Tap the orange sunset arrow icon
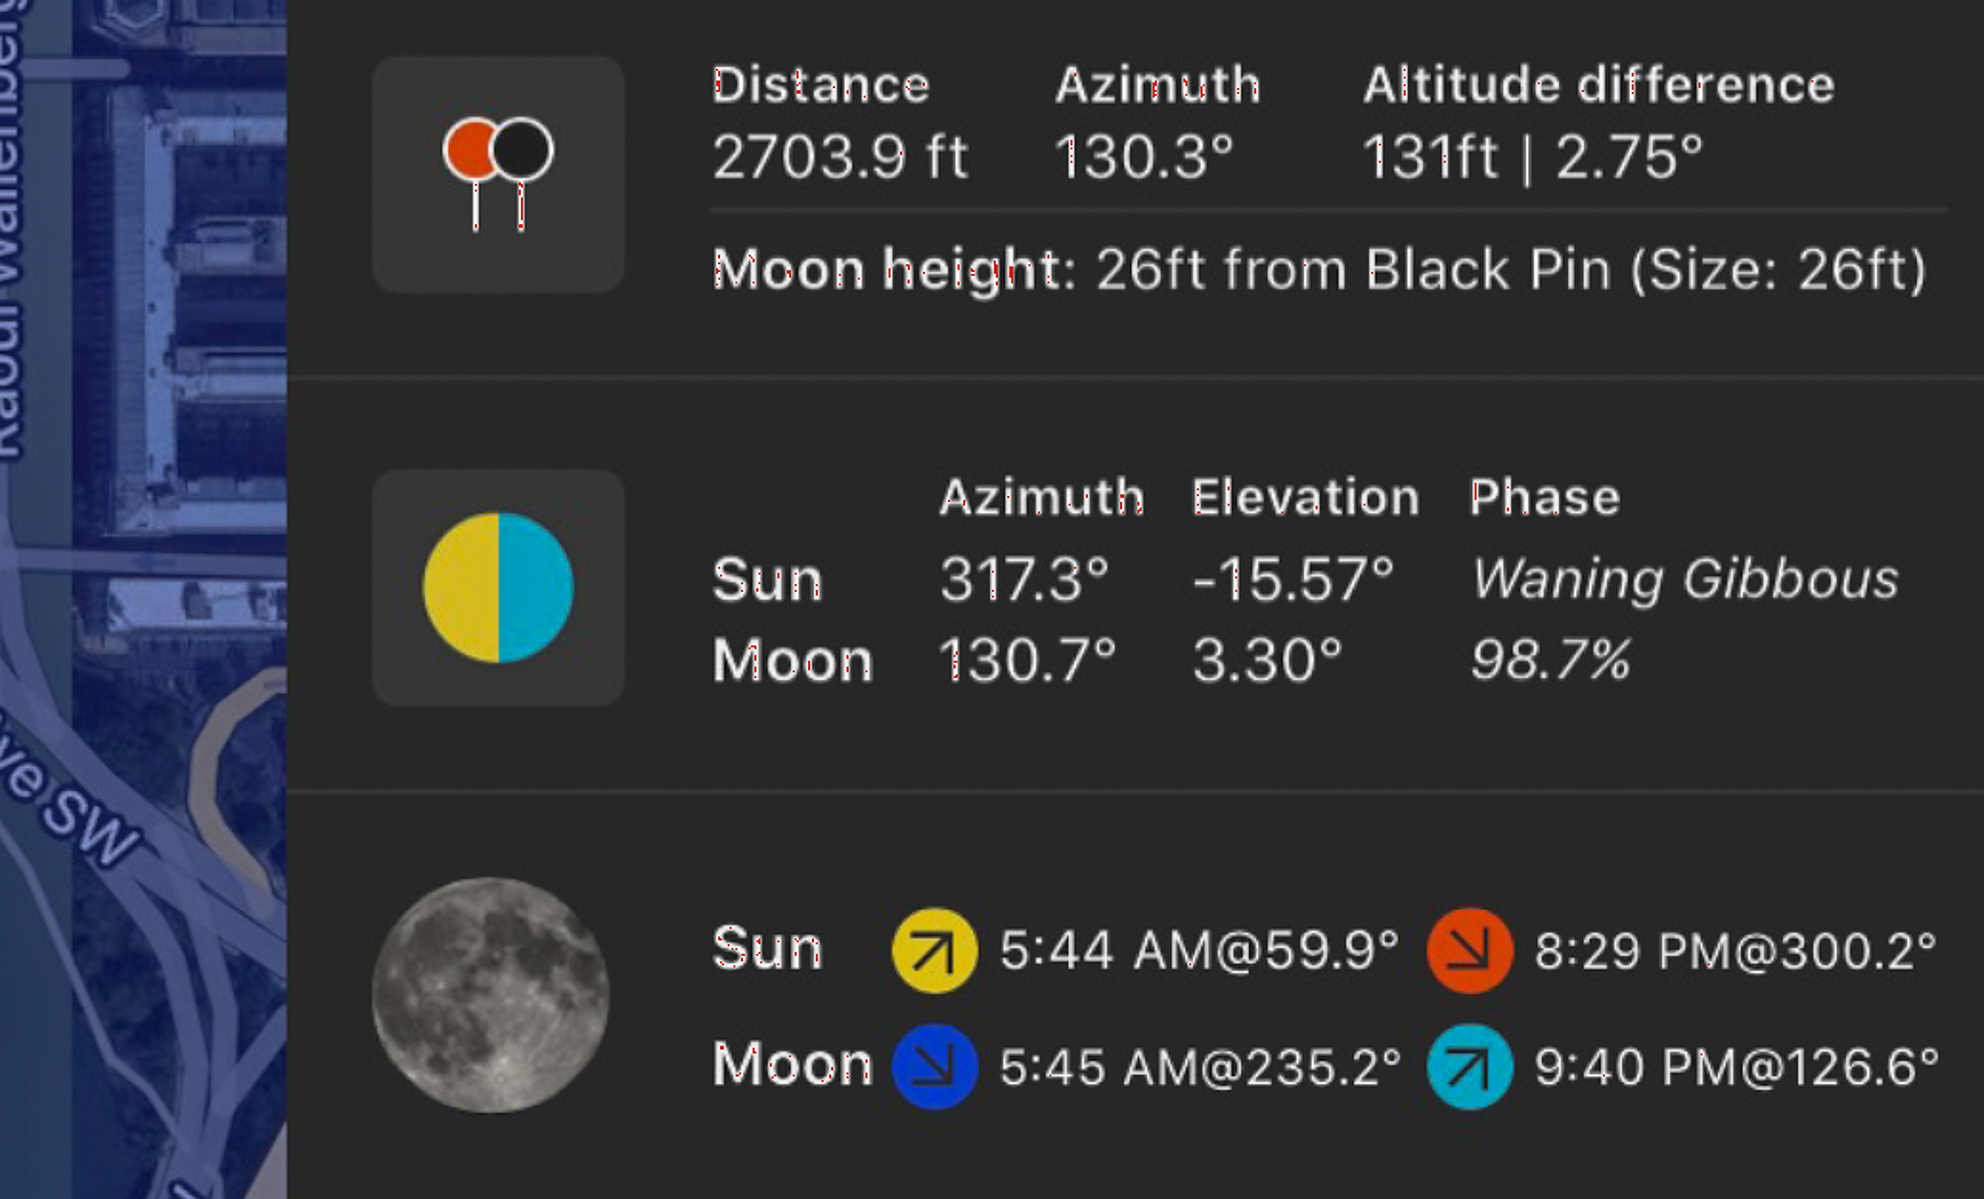Screen dimensions: 1984x1199 1469,950
